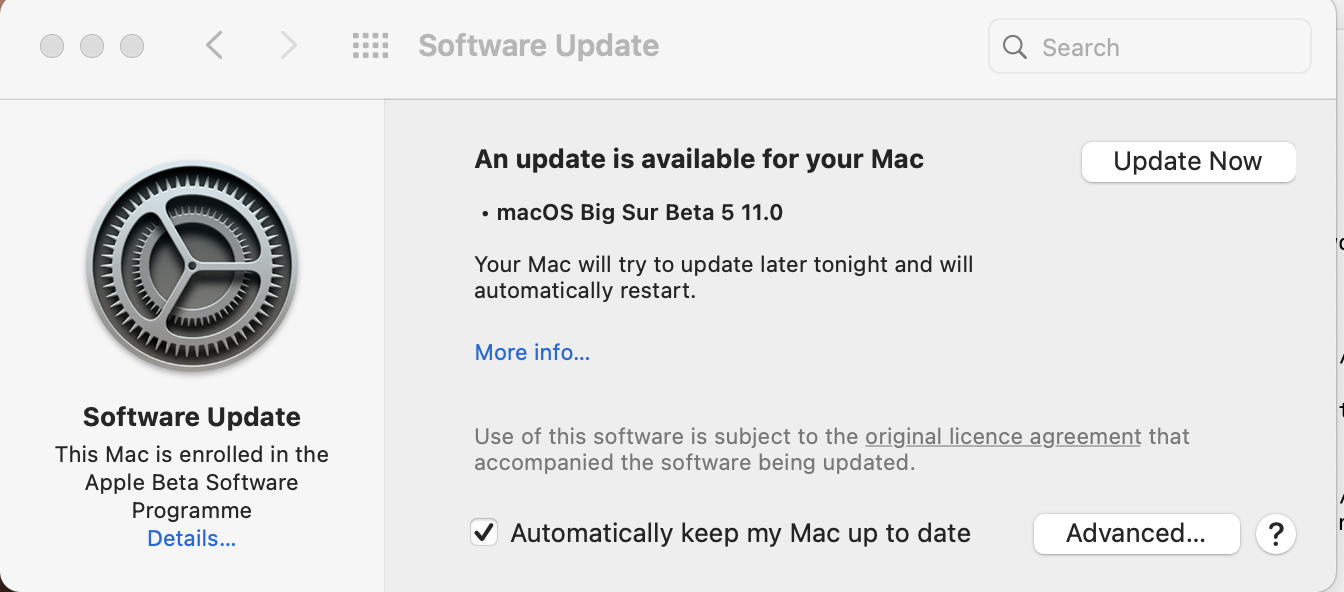Open the More info link
Image resolution: width=1344 pixels, height=592 pixels.
tap(532, 352)
